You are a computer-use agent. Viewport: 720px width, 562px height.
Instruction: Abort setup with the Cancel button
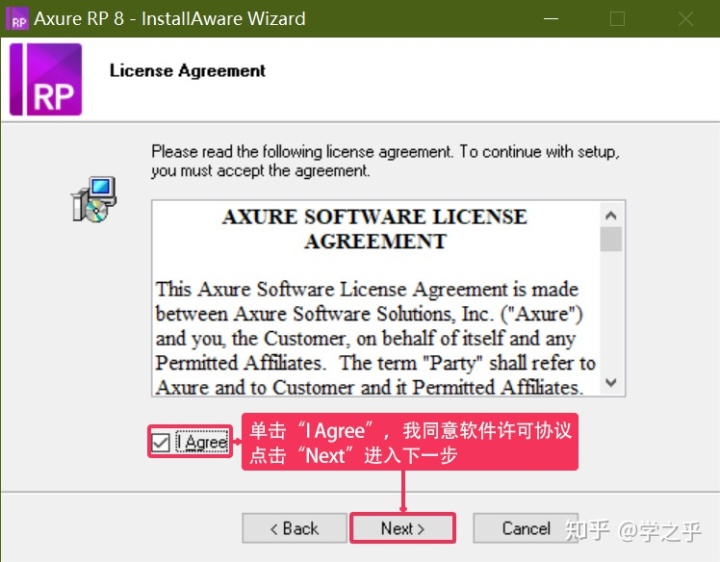526,528
